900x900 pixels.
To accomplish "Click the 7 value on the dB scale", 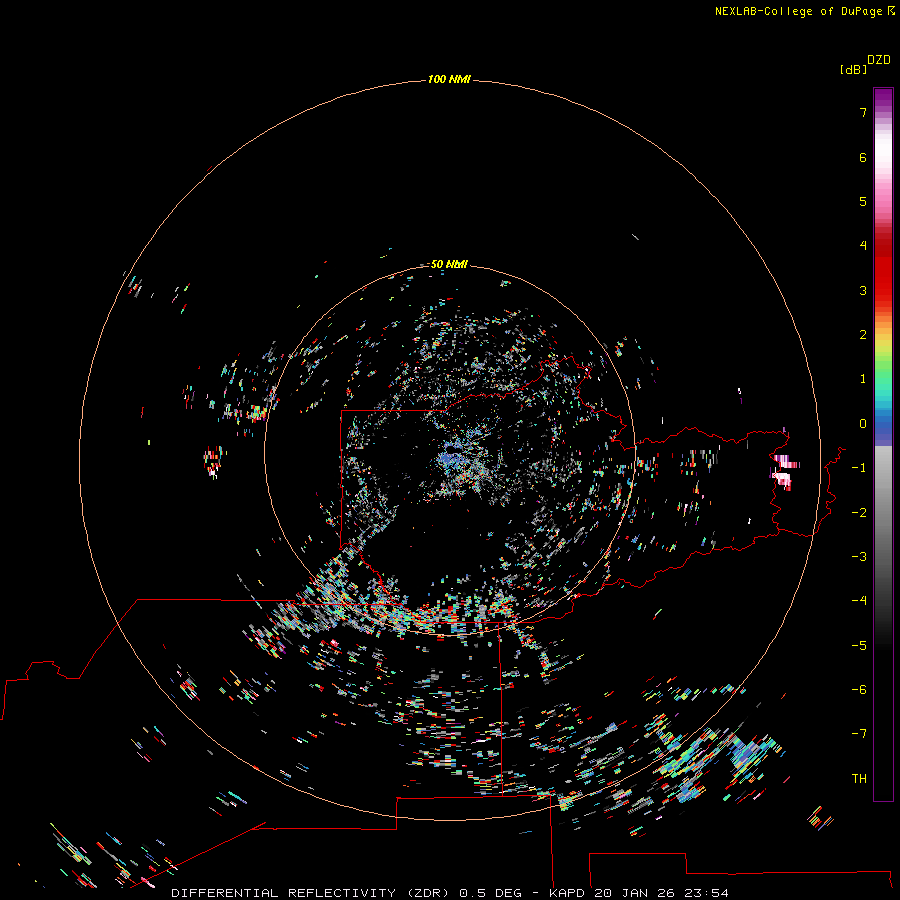I will pos(863,112).
